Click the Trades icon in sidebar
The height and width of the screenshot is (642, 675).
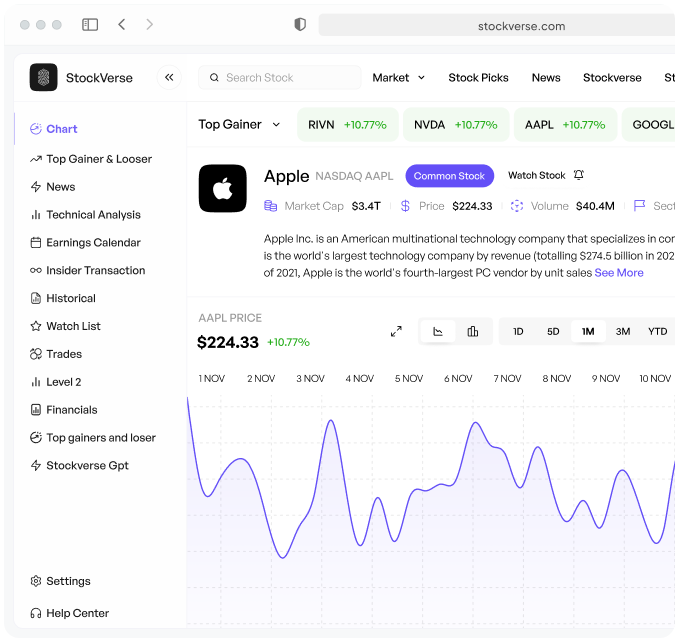[x=36, y=354]
